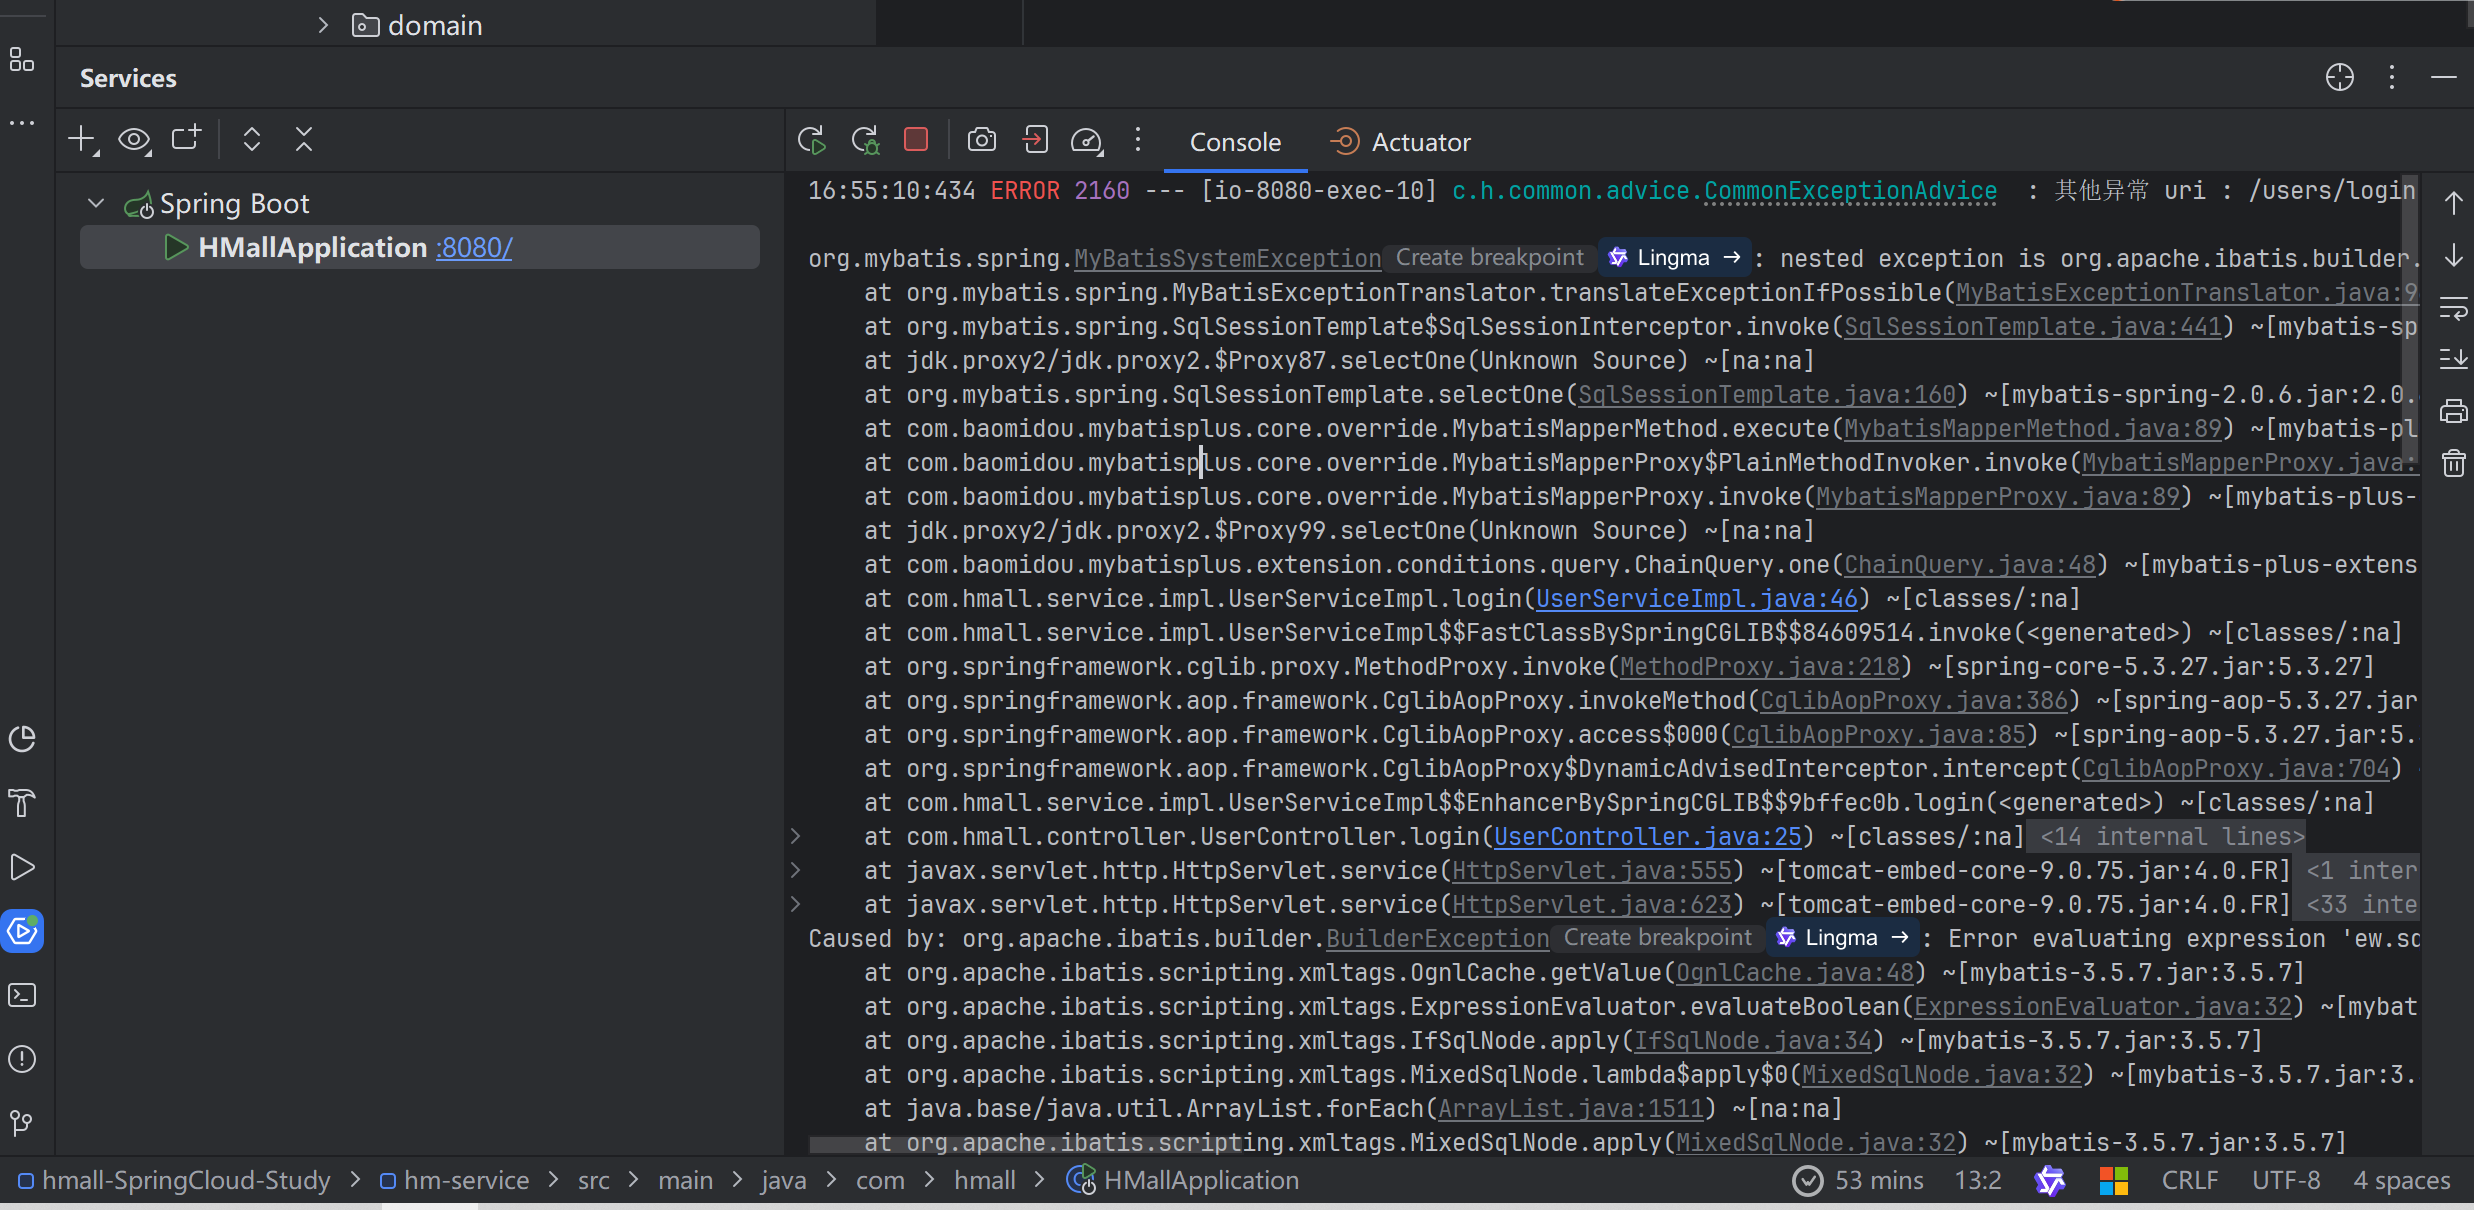This screenshot has height=1210, width=2474.
Task: Click the Microsoft logo status bar icon
Action: pyautogui.click(x=2114, y=1181)
